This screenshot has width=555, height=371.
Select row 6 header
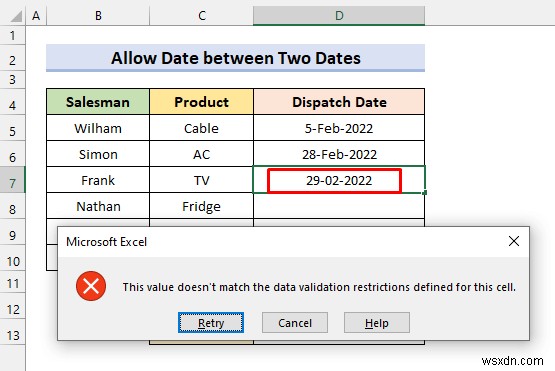click(x=12, y=154)
